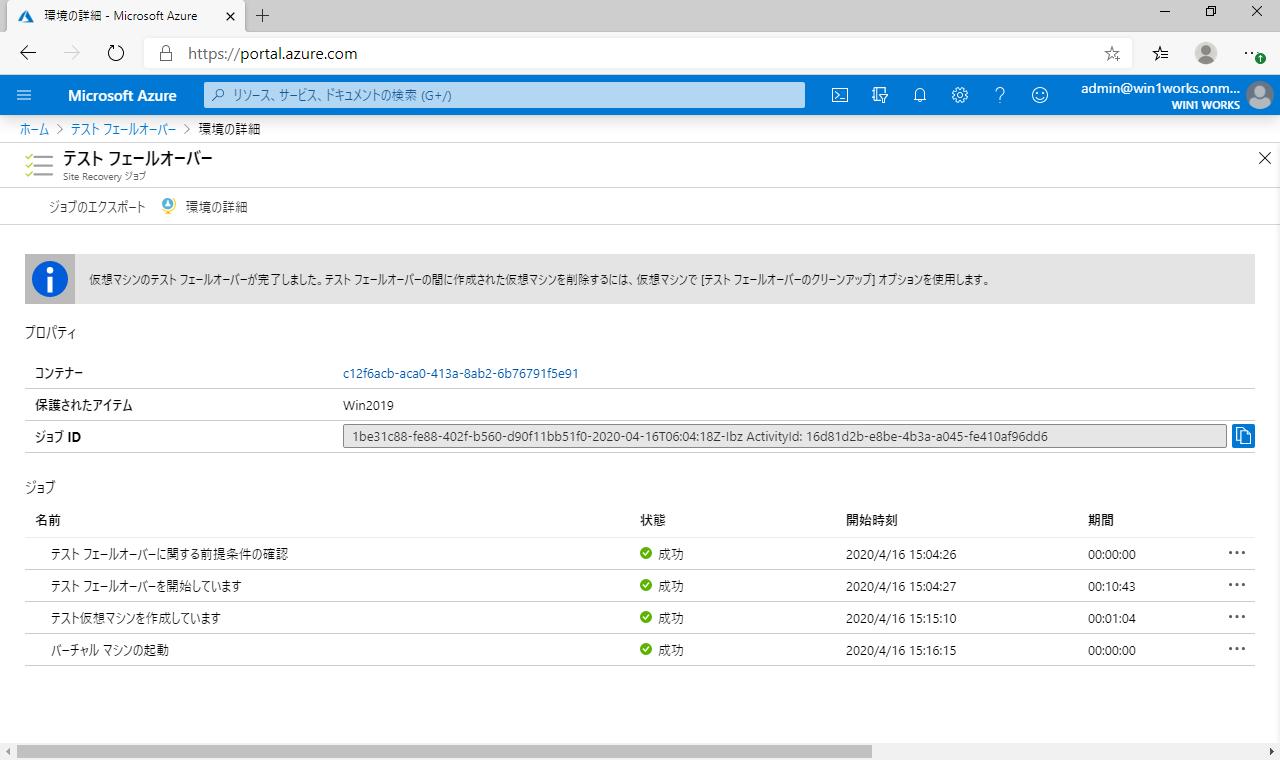Click the 00:01:04 duration value
Screen dimensions: 1280x760
pyautogui.click(x=1112, y=619)
